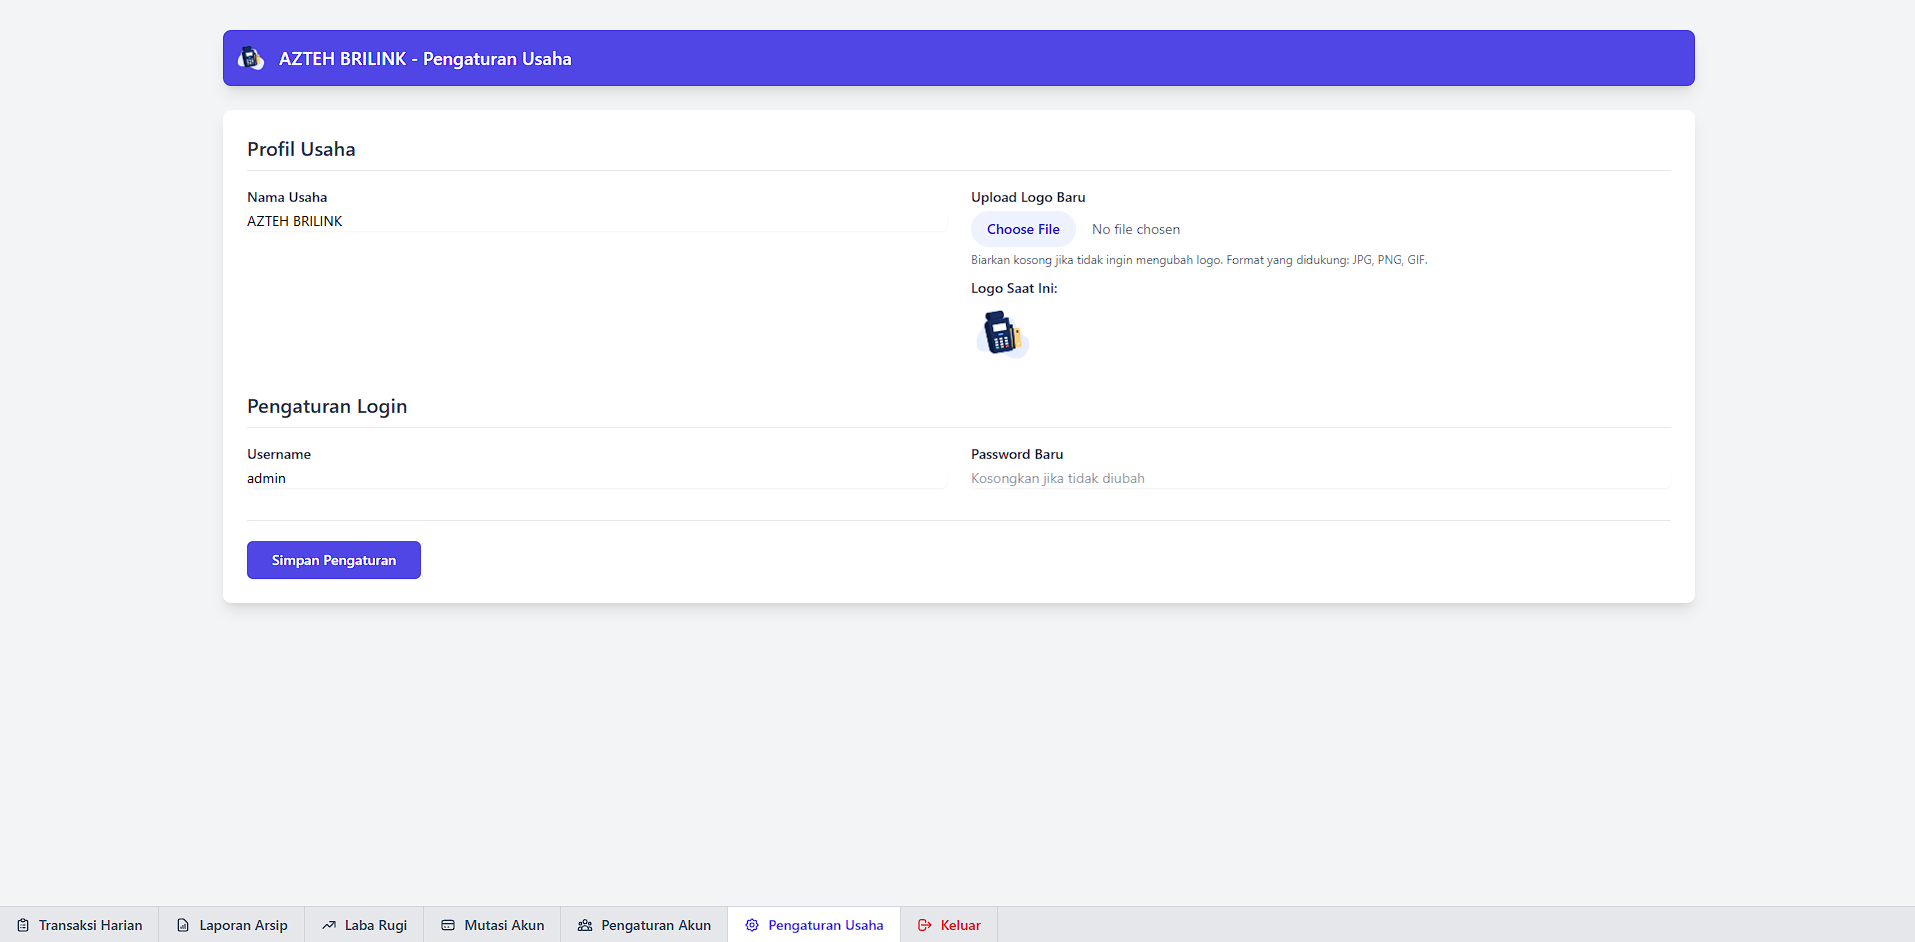1915x942 pixels.
Task: Click the Password Baru input field
Action: pyautogui.click(x=1320, y=478)
